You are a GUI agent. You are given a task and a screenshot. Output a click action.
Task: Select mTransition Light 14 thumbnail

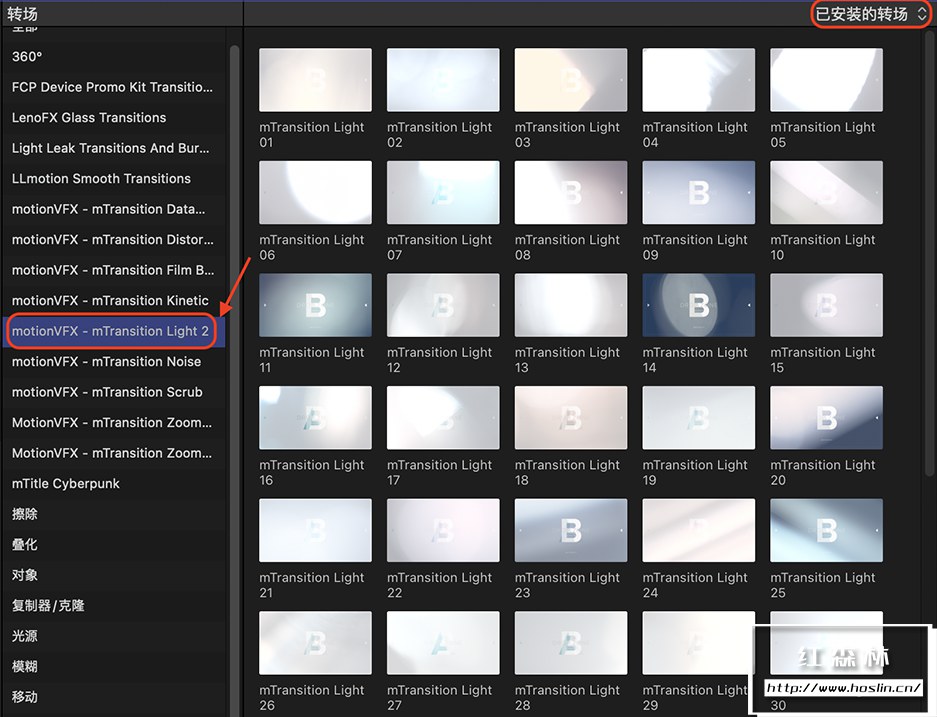(x=699, y=305)
